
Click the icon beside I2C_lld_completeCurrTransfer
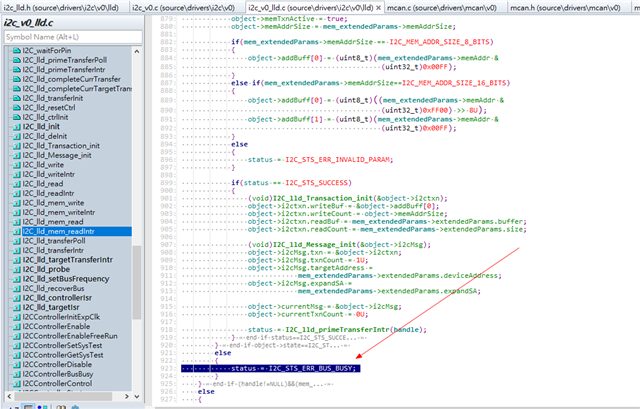point(17,79)
